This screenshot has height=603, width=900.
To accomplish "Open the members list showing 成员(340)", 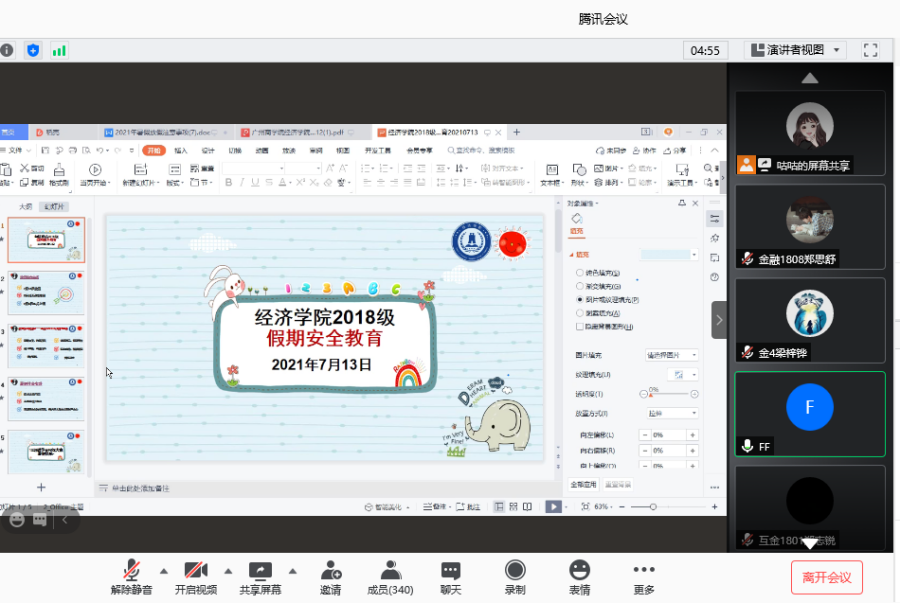I will tap(390, 570).
